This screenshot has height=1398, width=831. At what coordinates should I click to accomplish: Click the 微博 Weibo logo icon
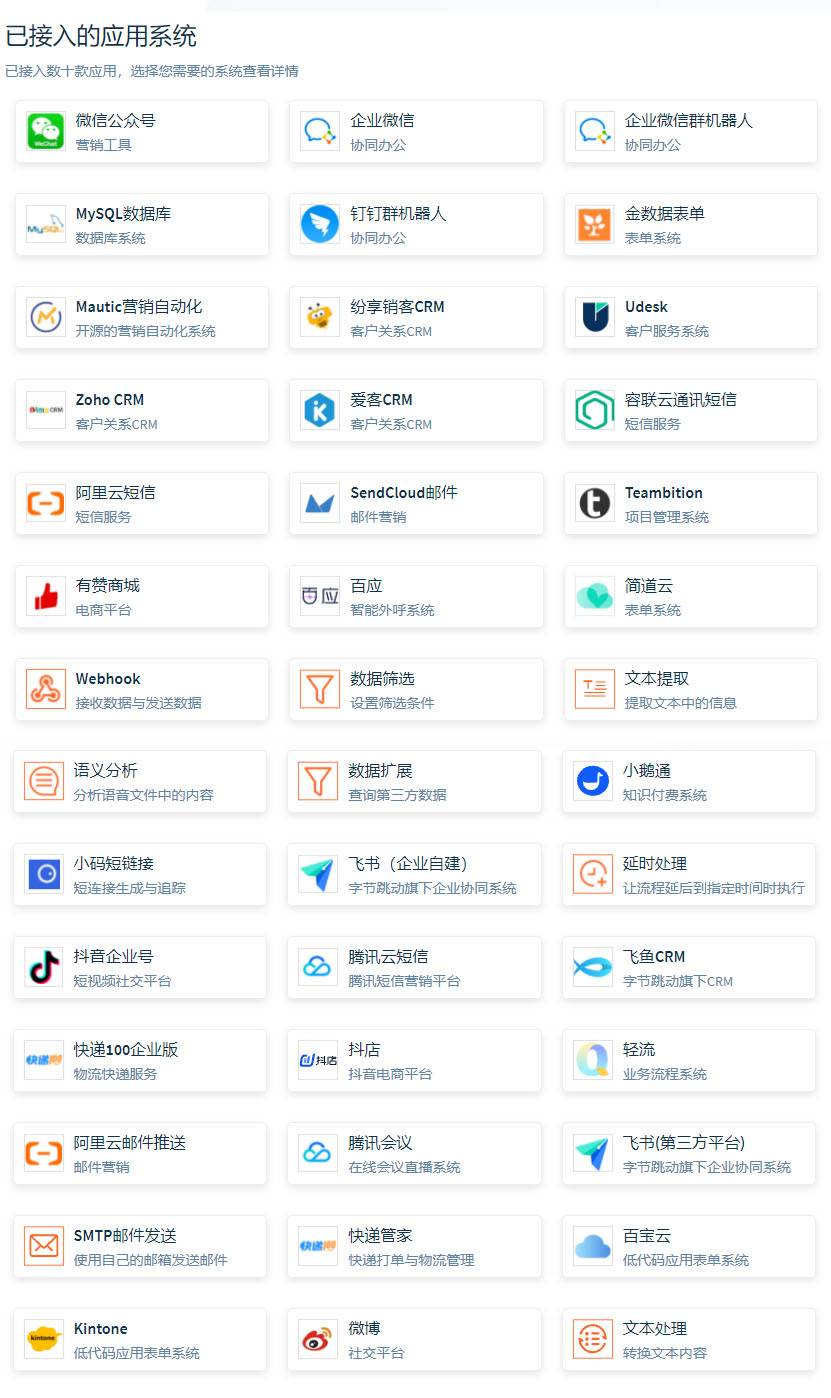coord(318,1340)
